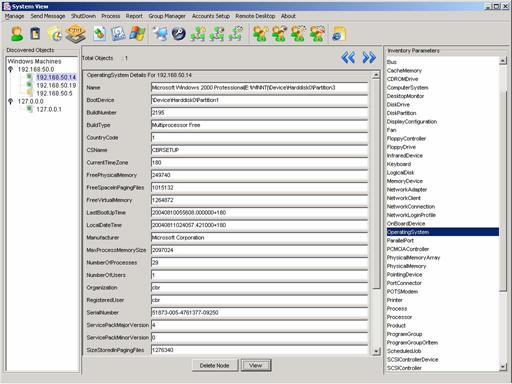The width and height of the screenshot is (512, 384).
Task: Click the Name field with Microsoft Windows 2000
Action: coord(259,87)
